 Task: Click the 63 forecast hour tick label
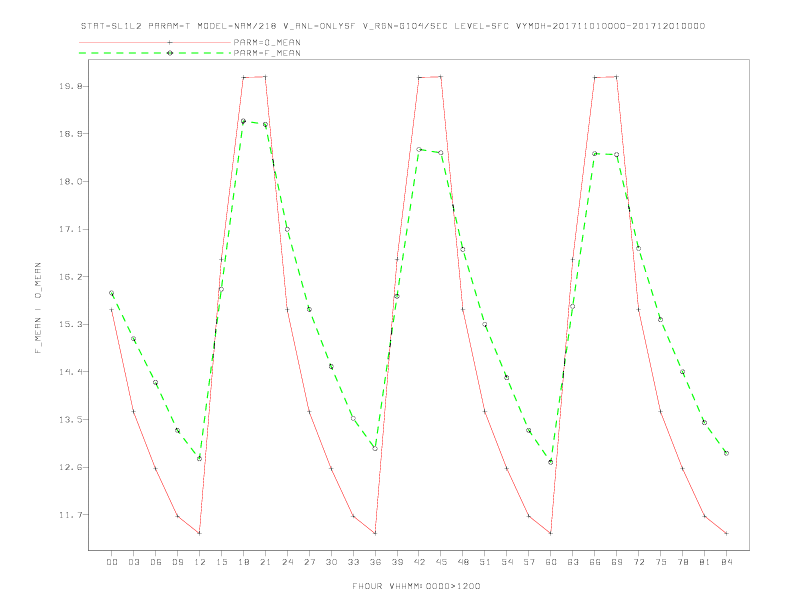(573, 562)
